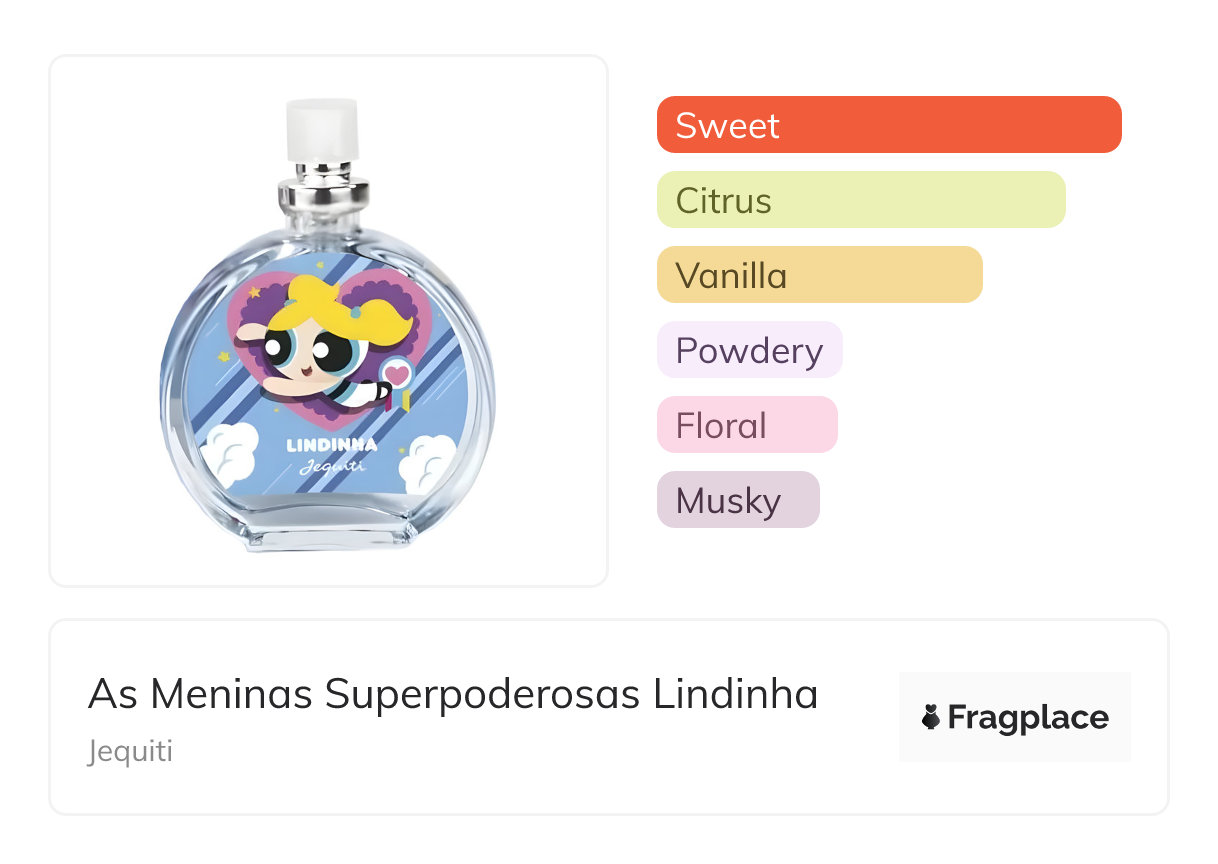Viewport: 1218px width, 864px height.
Task: Click the Fragplace logo icon
Action: click(x=931, y=717)
